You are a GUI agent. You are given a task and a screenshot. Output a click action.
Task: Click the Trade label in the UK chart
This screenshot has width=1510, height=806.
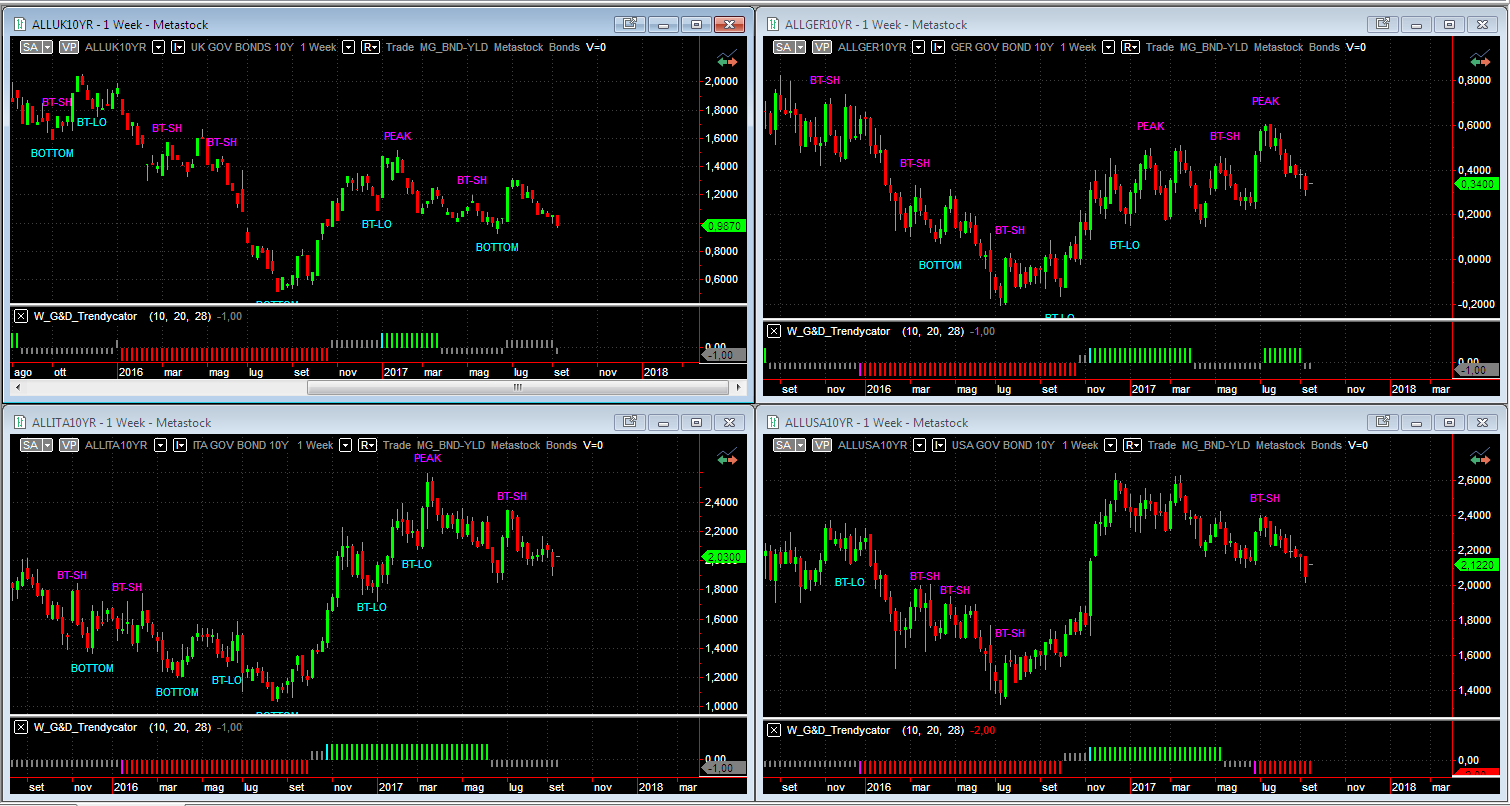click(x=400, y=47)
